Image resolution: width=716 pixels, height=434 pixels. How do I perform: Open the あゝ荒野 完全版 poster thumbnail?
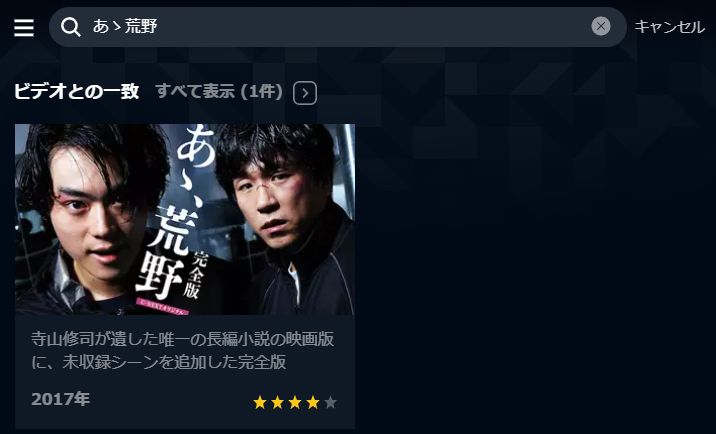tap(185, 219)
